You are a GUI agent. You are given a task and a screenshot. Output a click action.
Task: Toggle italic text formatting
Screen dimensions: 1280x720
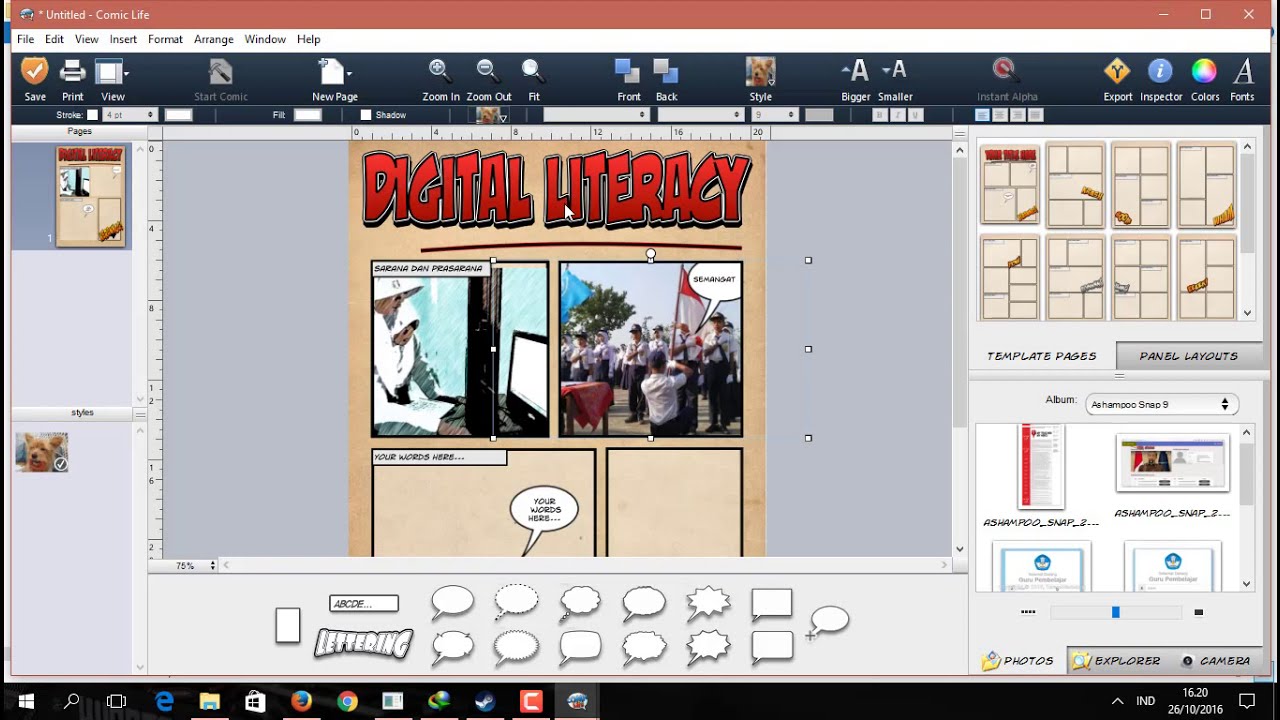898,115
